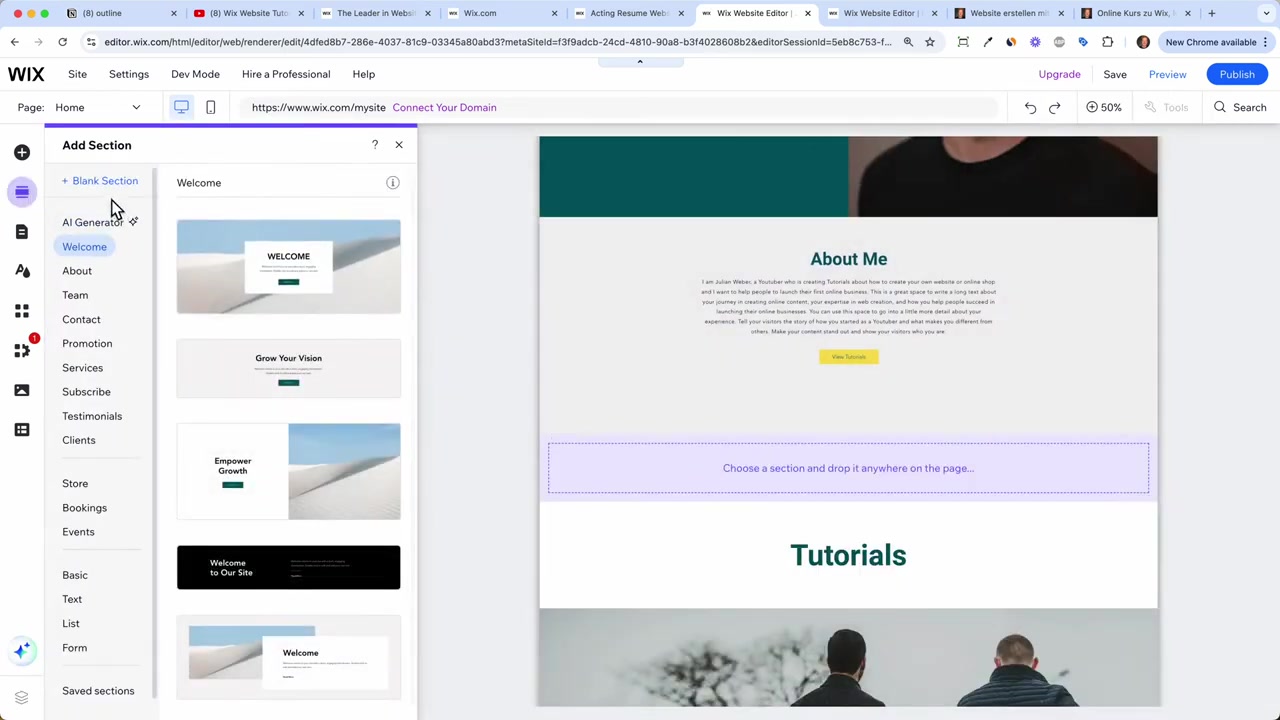Select the Store section category
Screen dimensions: 1280x720
[x=75, y=484]
